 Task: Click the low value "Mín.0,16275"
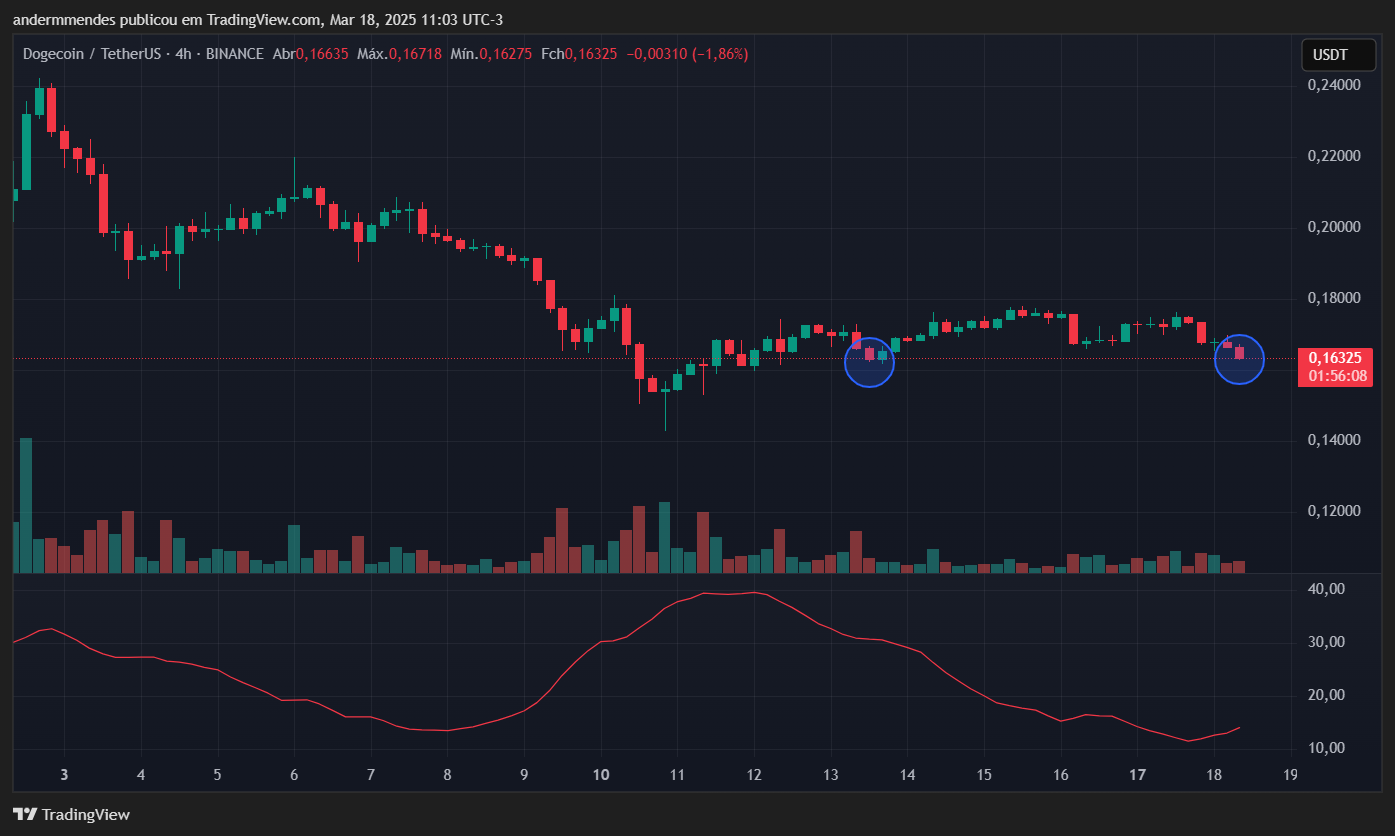pos(492,54)
